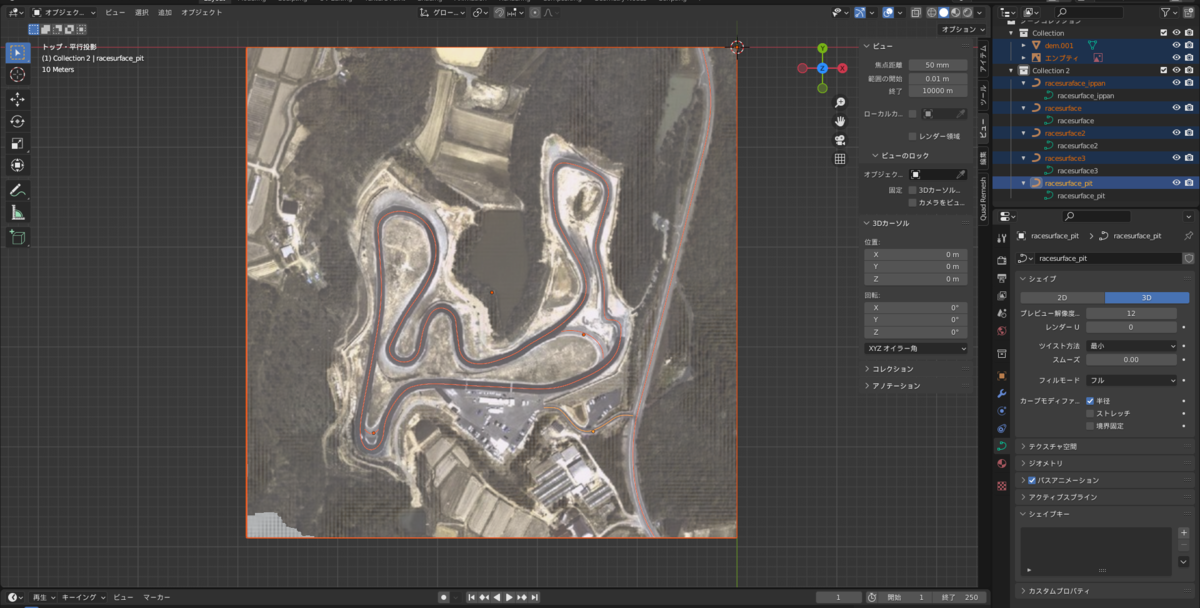Open the 追加 menu in the header
This screenshot has height=608, width=1200.
click(x=164, y=13)
